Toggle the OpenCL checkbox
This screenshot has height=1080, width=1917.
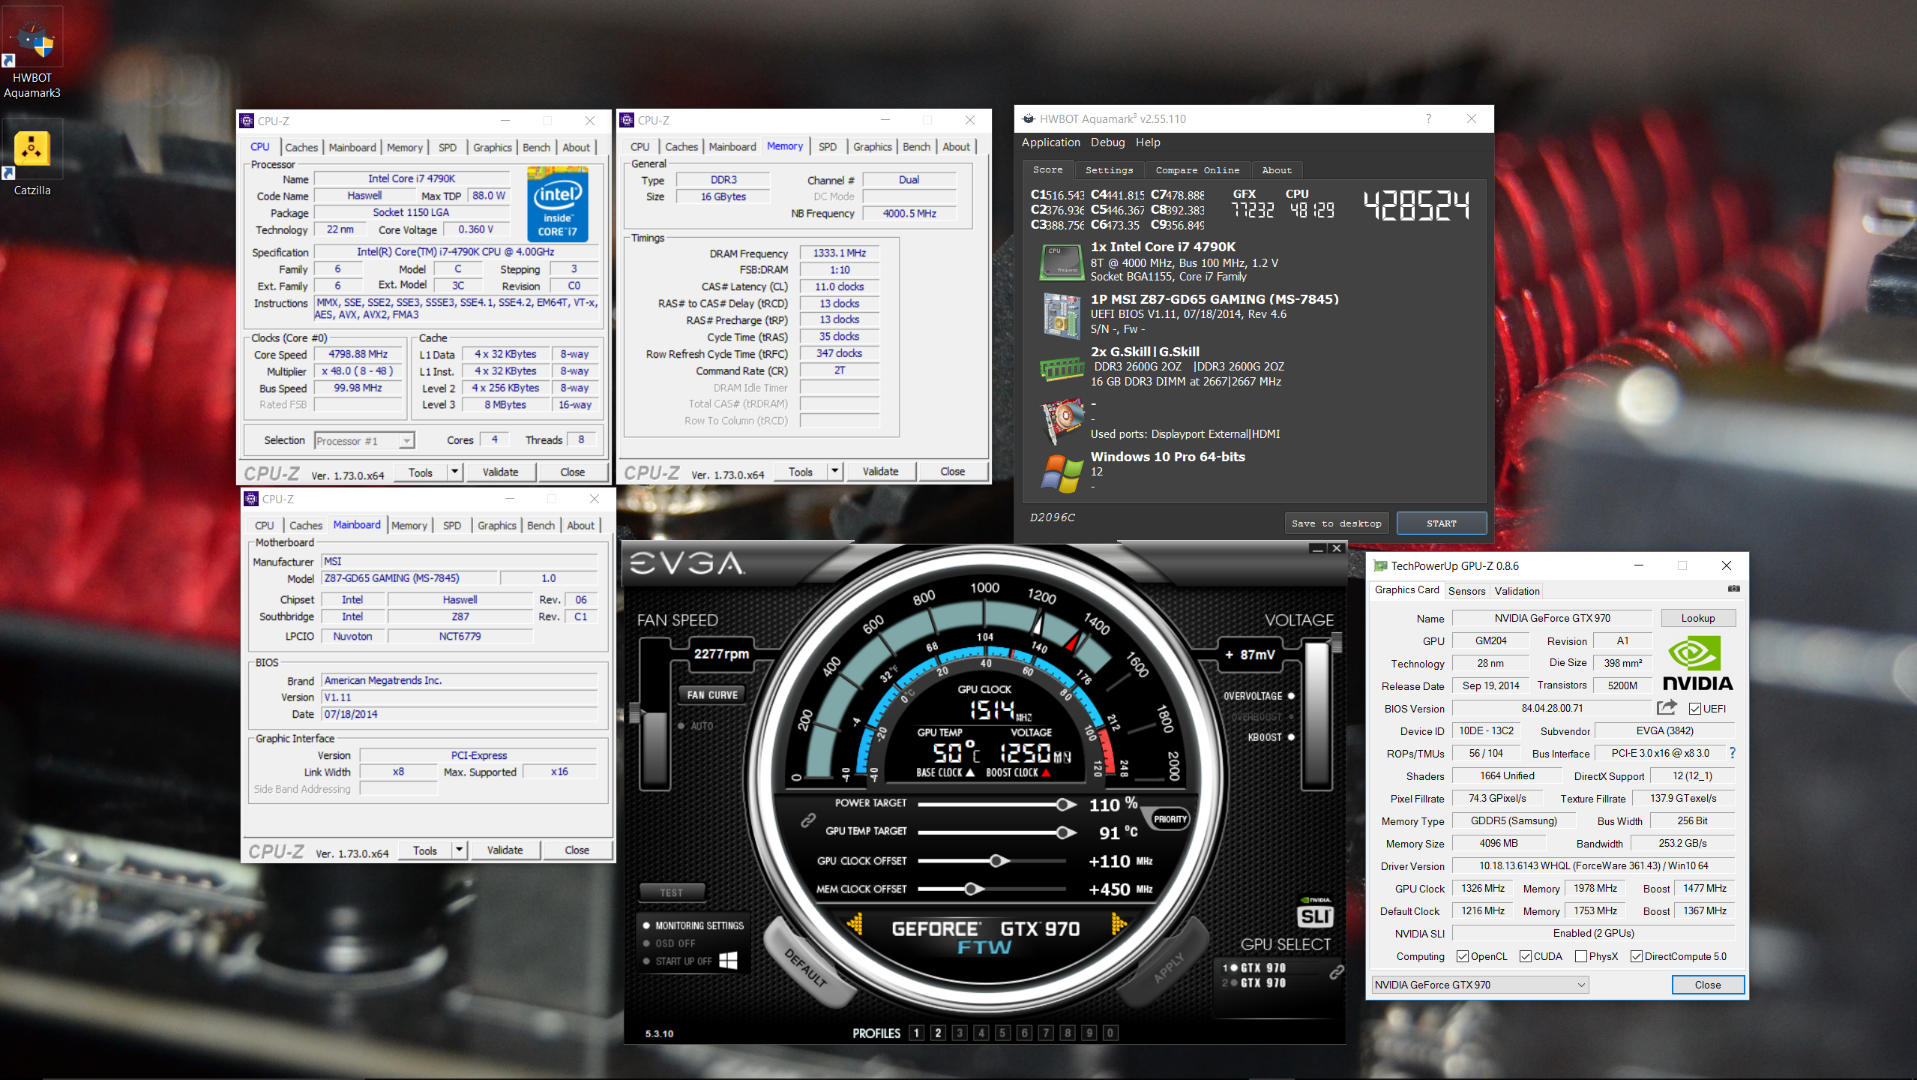(1462, 956)
